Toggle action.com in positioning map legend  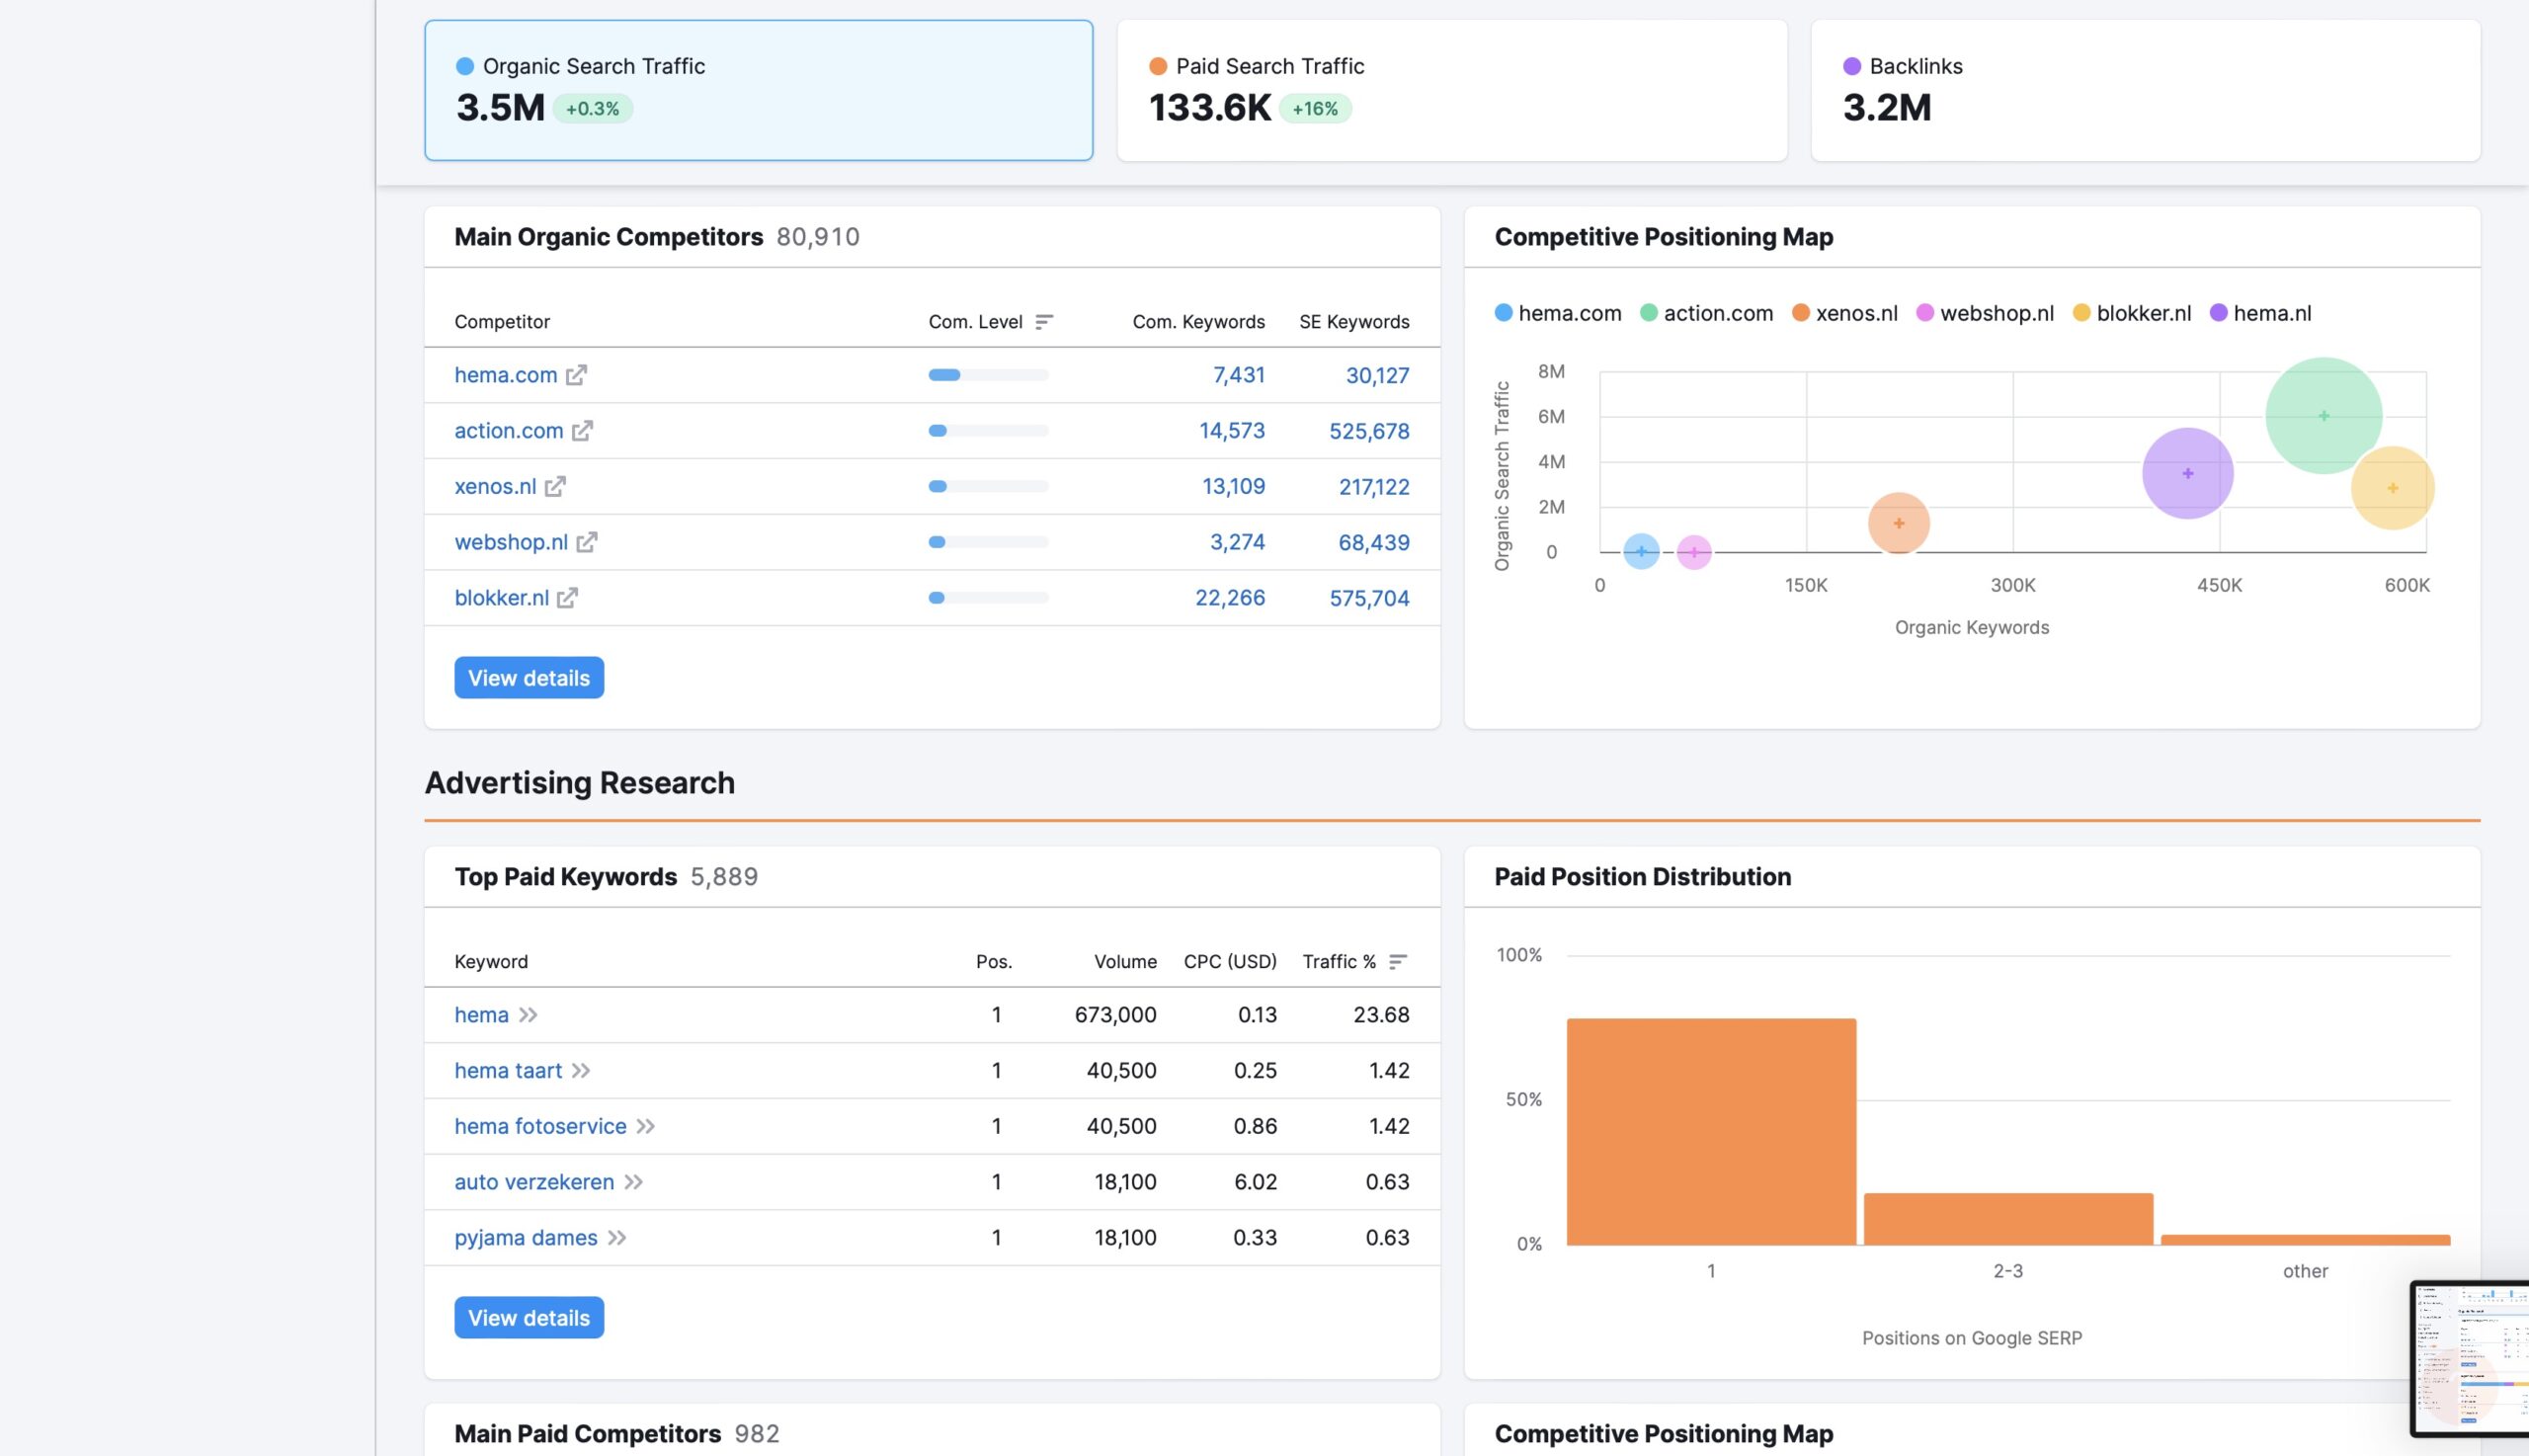click(1706, 313)
